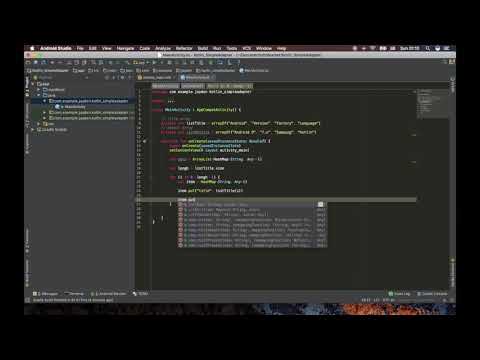Expand the Gradle Scripts node arrow
Viewport: 480px width, 360px height.
(x=33, y=129)
